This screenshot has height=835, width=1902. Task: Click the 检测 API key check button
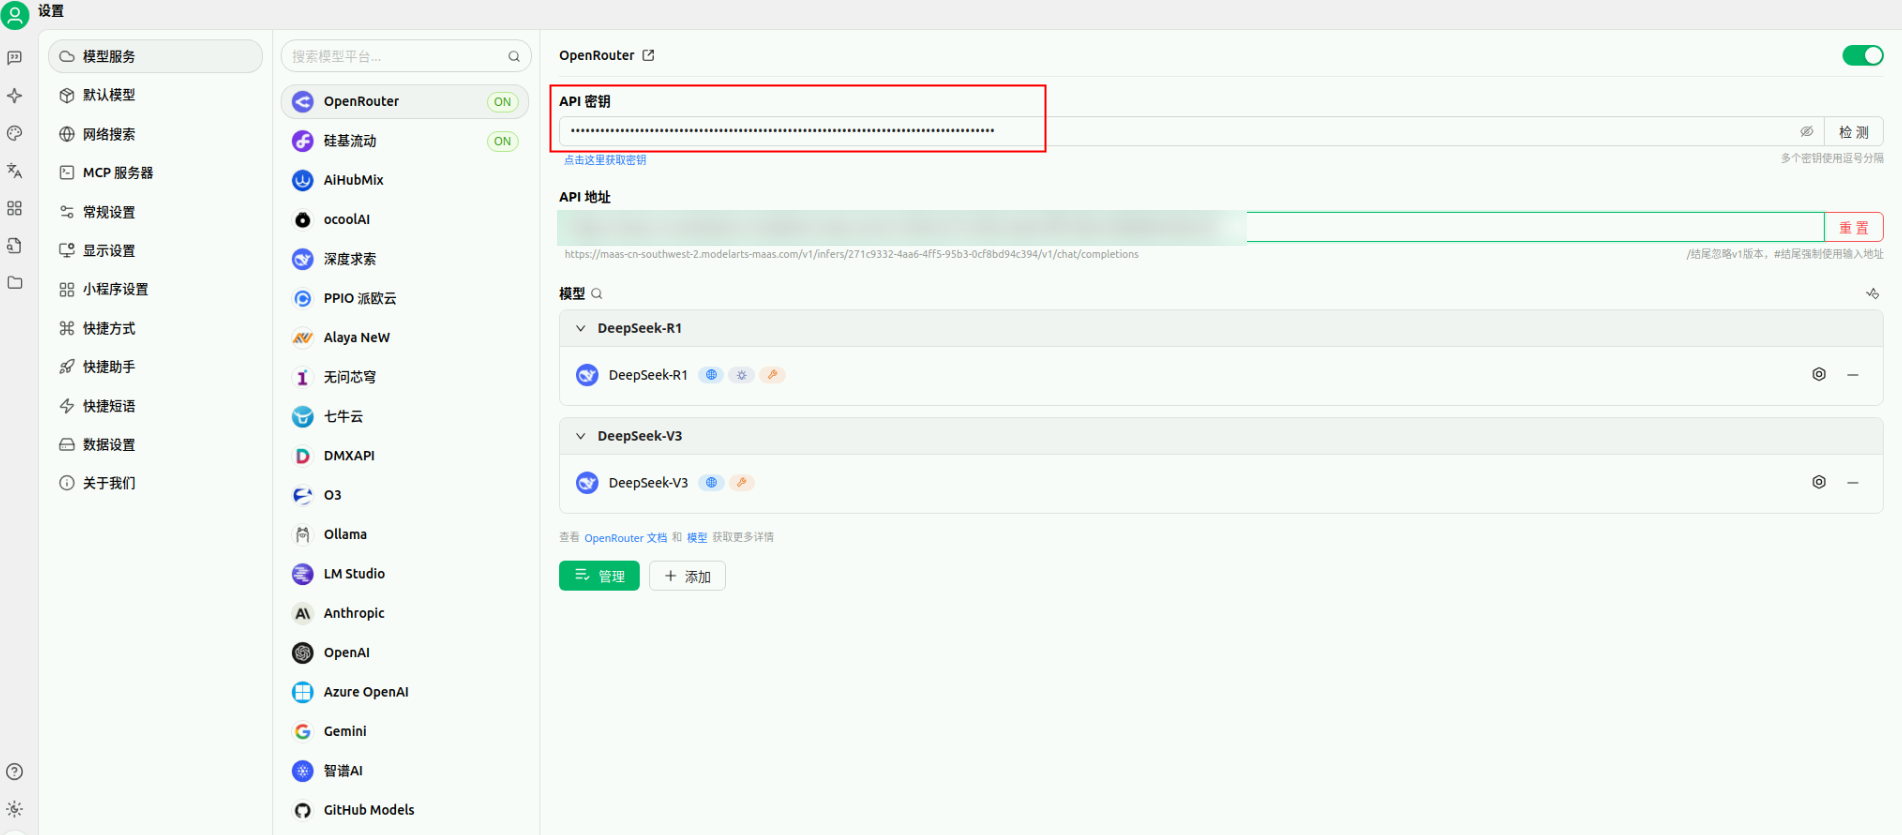[1854, 131]
